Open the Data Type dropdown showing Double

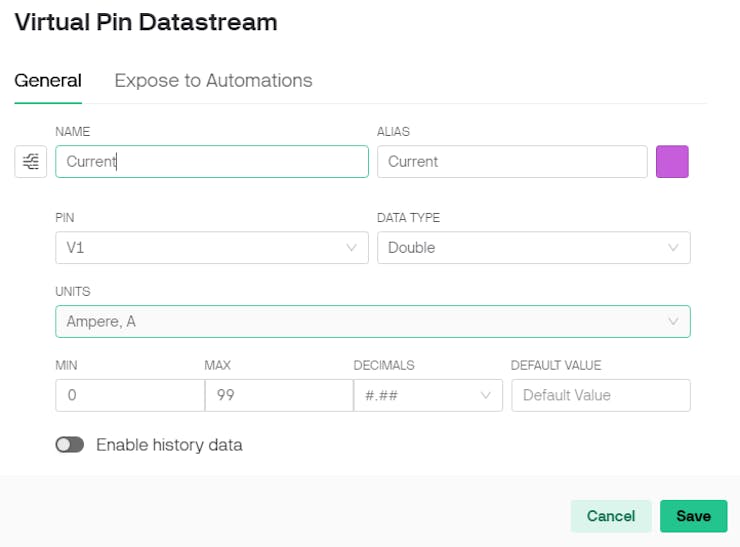point(520,247)
